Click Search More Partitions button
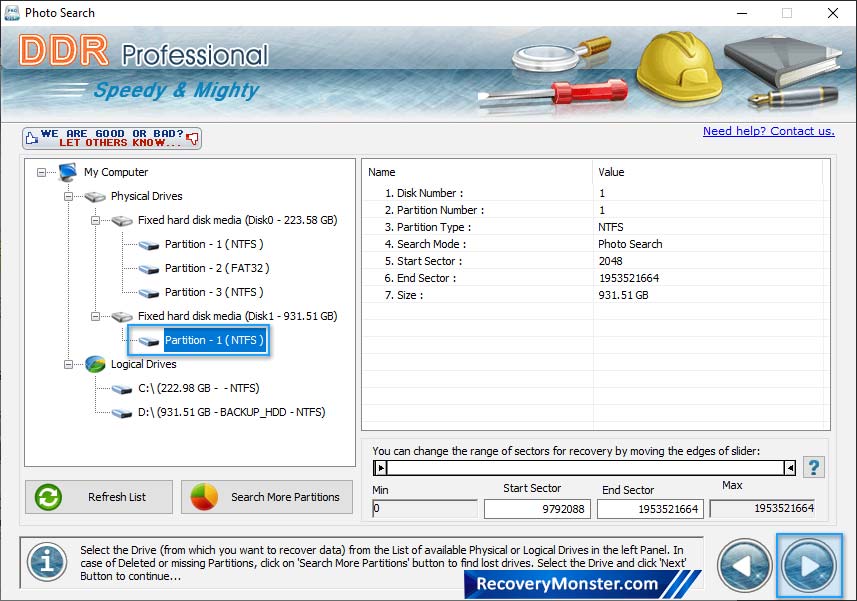 coord(267,497)
